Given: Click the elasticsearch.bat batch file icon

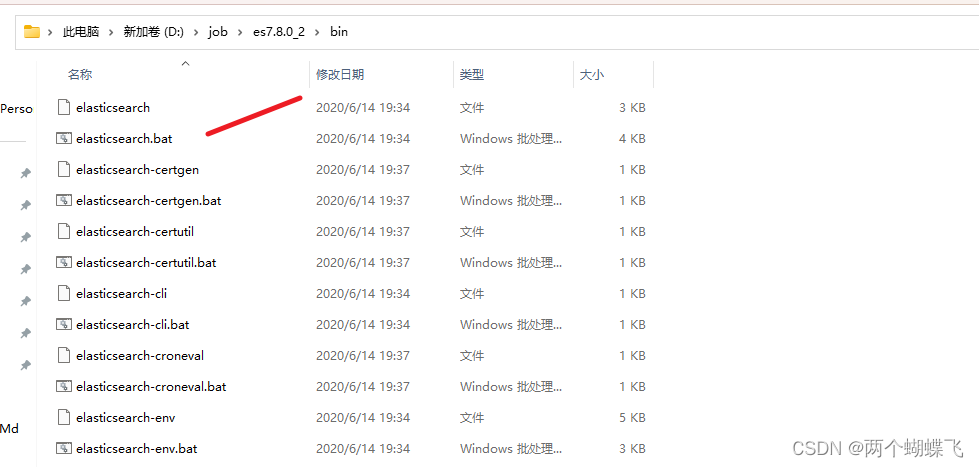Looking at the screenshot, I should [x=63, y=139].
